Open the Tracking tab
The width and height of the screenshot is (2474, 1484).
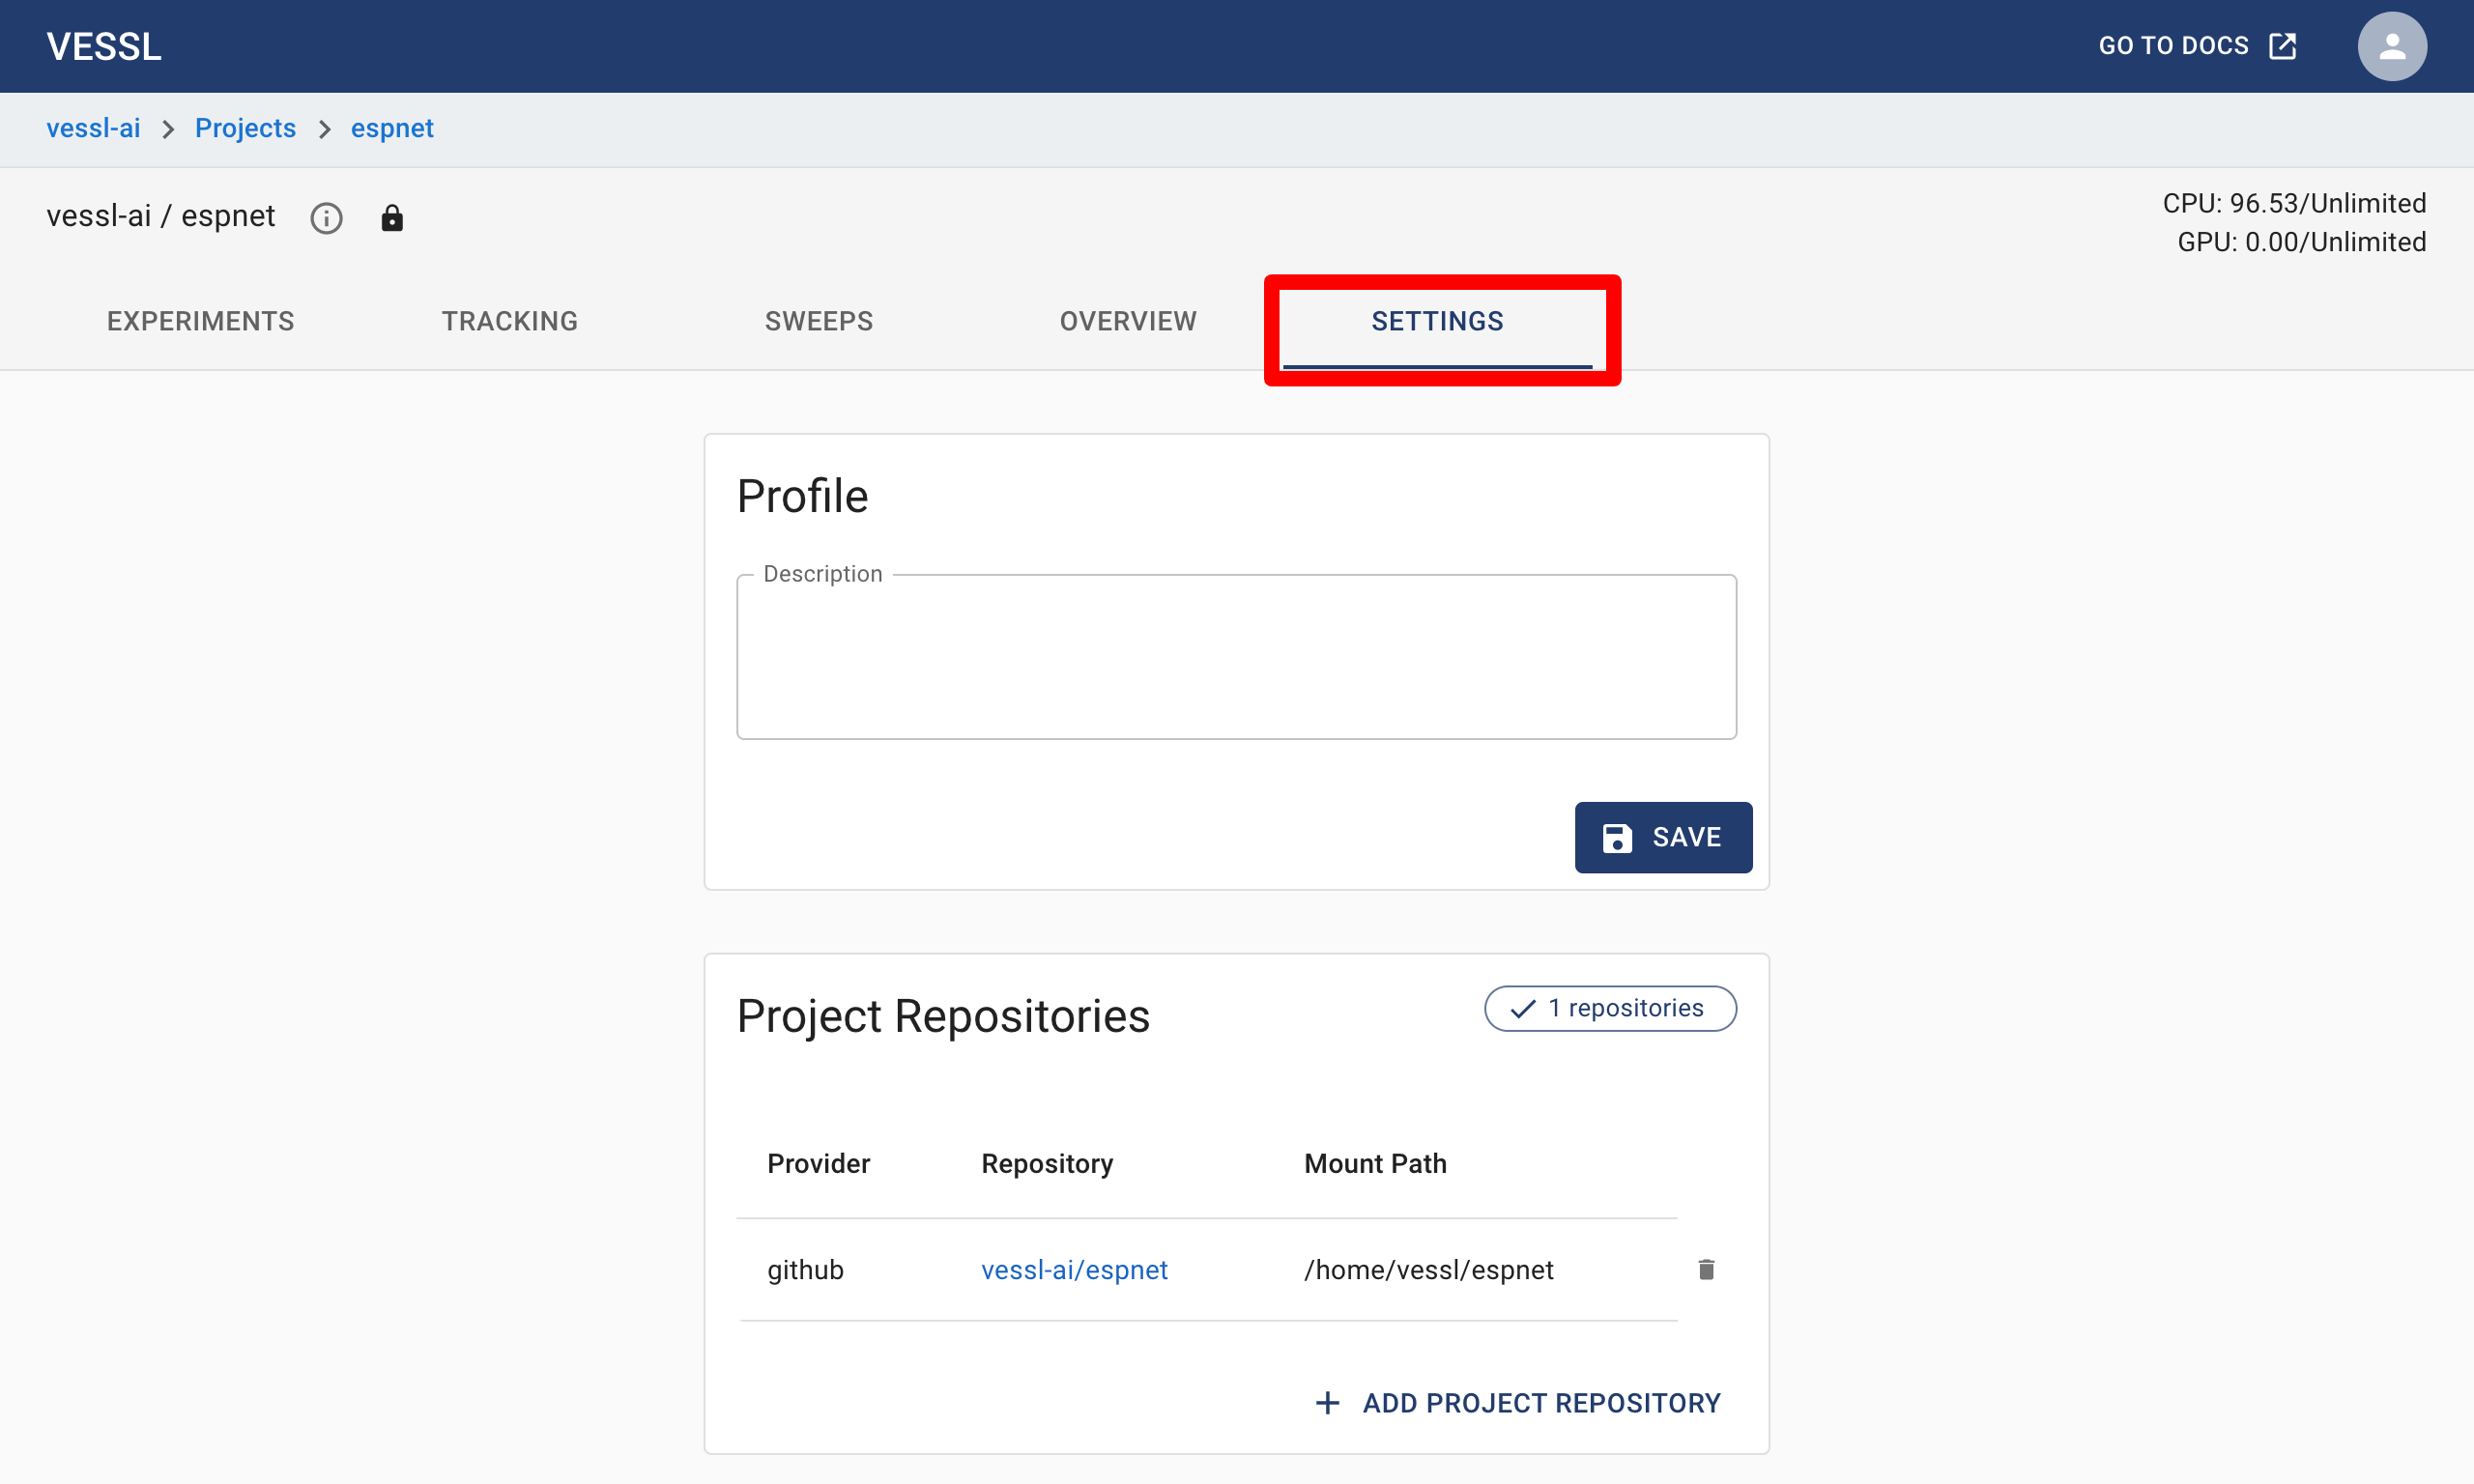tap(510, 321)
